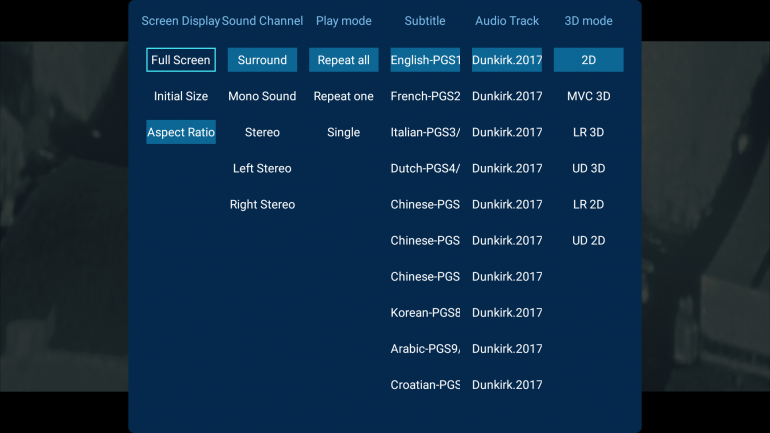Switch subtitles to Korean-PGS8

tap(425, 312)
